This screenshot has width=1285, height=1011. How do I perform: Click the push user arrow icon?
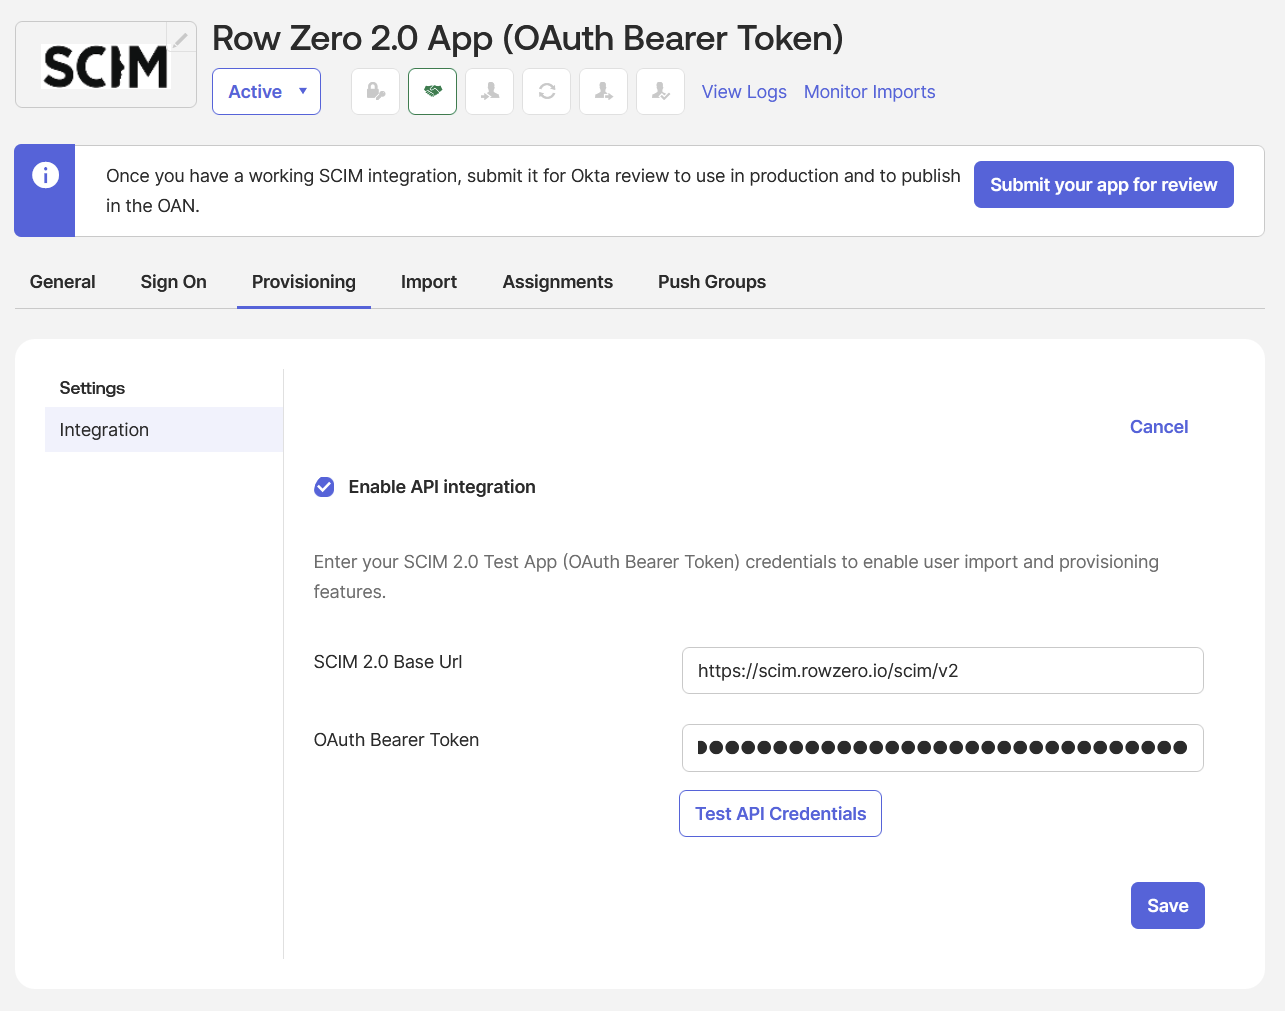click(x=604, y=92)
